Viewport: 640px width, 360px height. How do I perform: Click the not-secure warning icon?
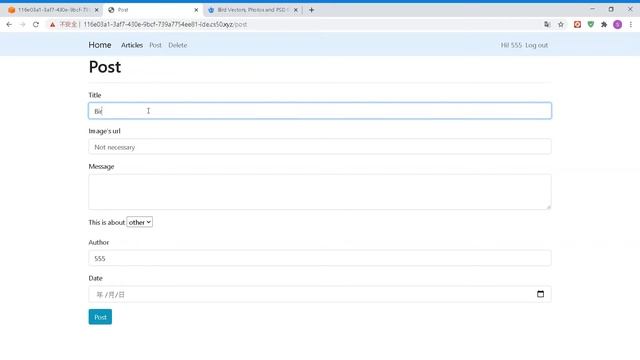[x=52, y=24]
